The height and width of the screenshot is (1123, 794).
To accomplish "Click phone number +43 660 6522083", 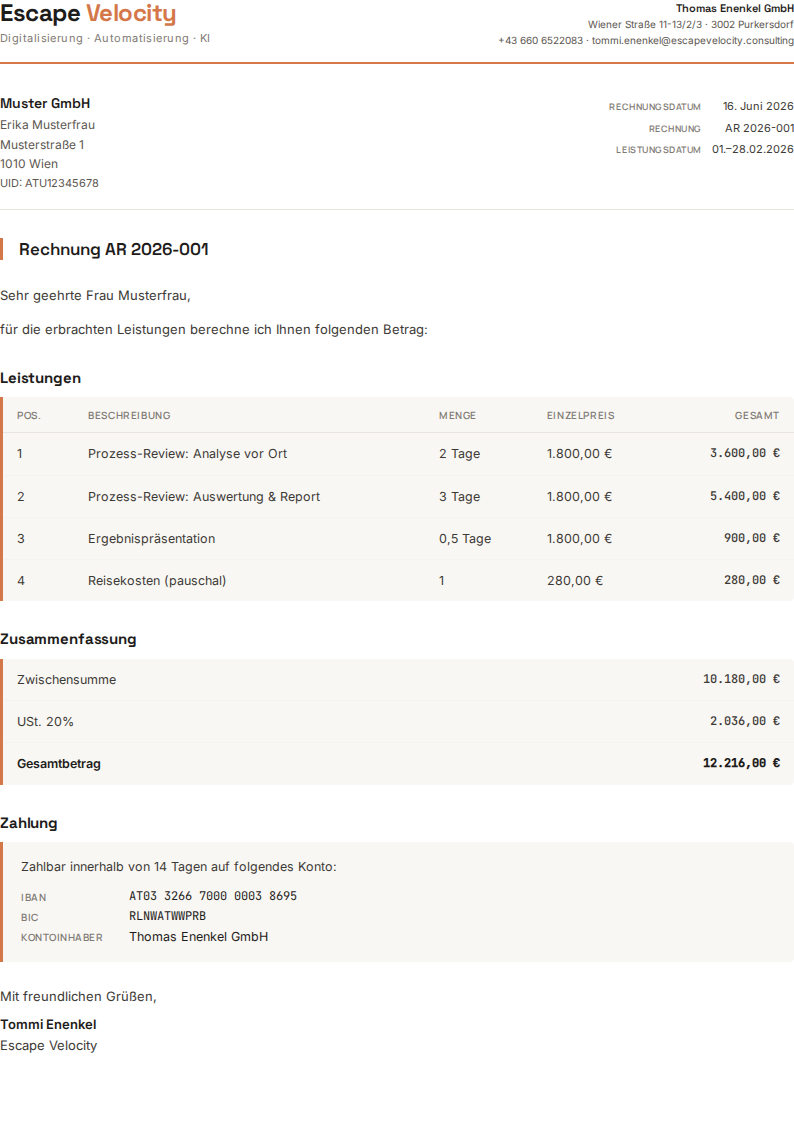I will pos(541,41).
